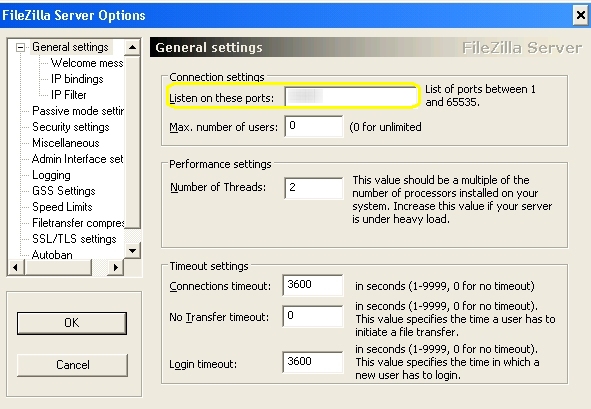591x409 pixels.
Task: Select Logging in the settings tree
Action: pos(51,175)
